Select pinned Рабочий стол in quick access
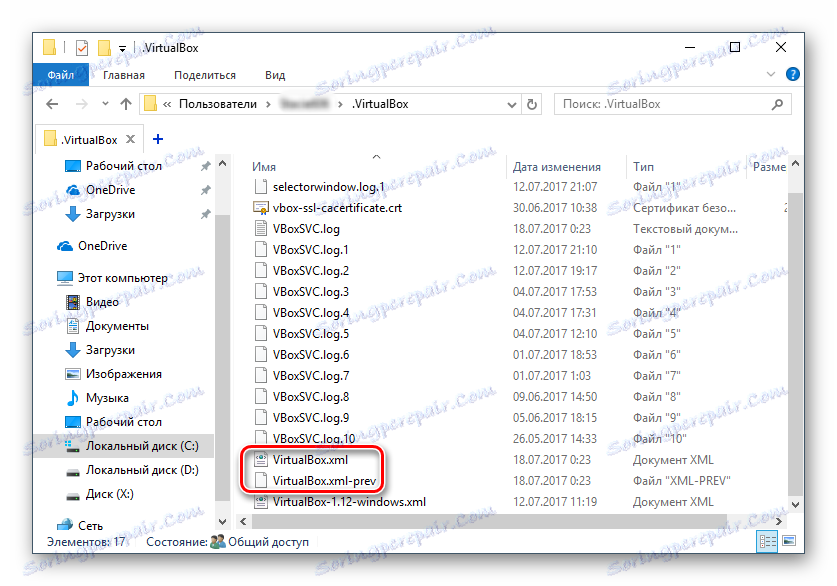Screen dimensions: 837x586 (x=124, y=166)
